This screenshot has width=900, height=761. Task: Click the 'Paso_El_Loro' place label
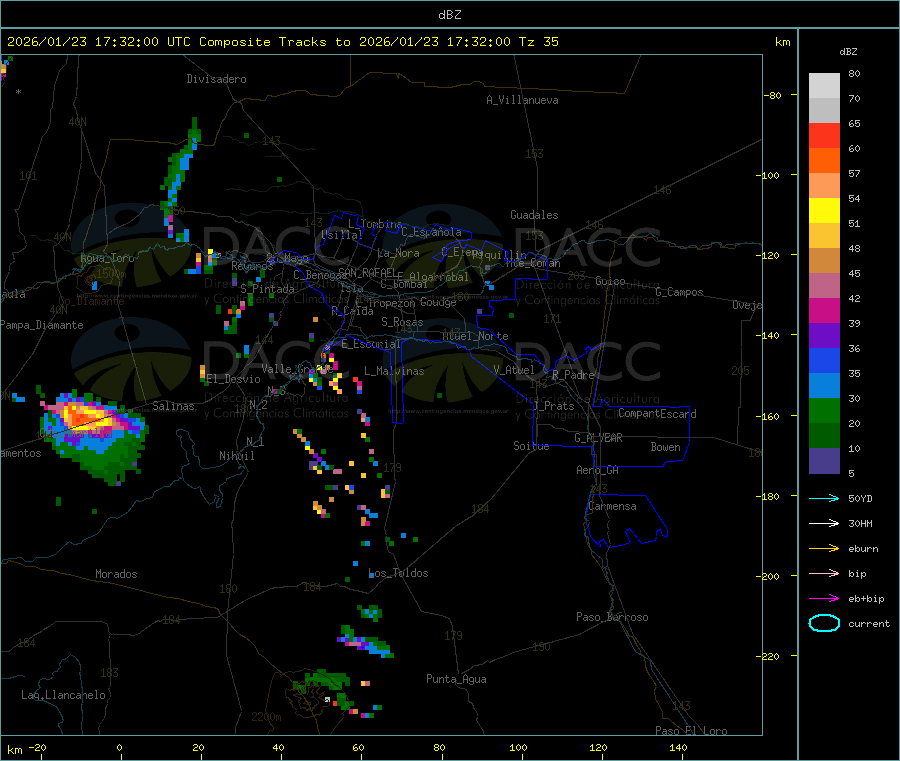coord(691,731)
